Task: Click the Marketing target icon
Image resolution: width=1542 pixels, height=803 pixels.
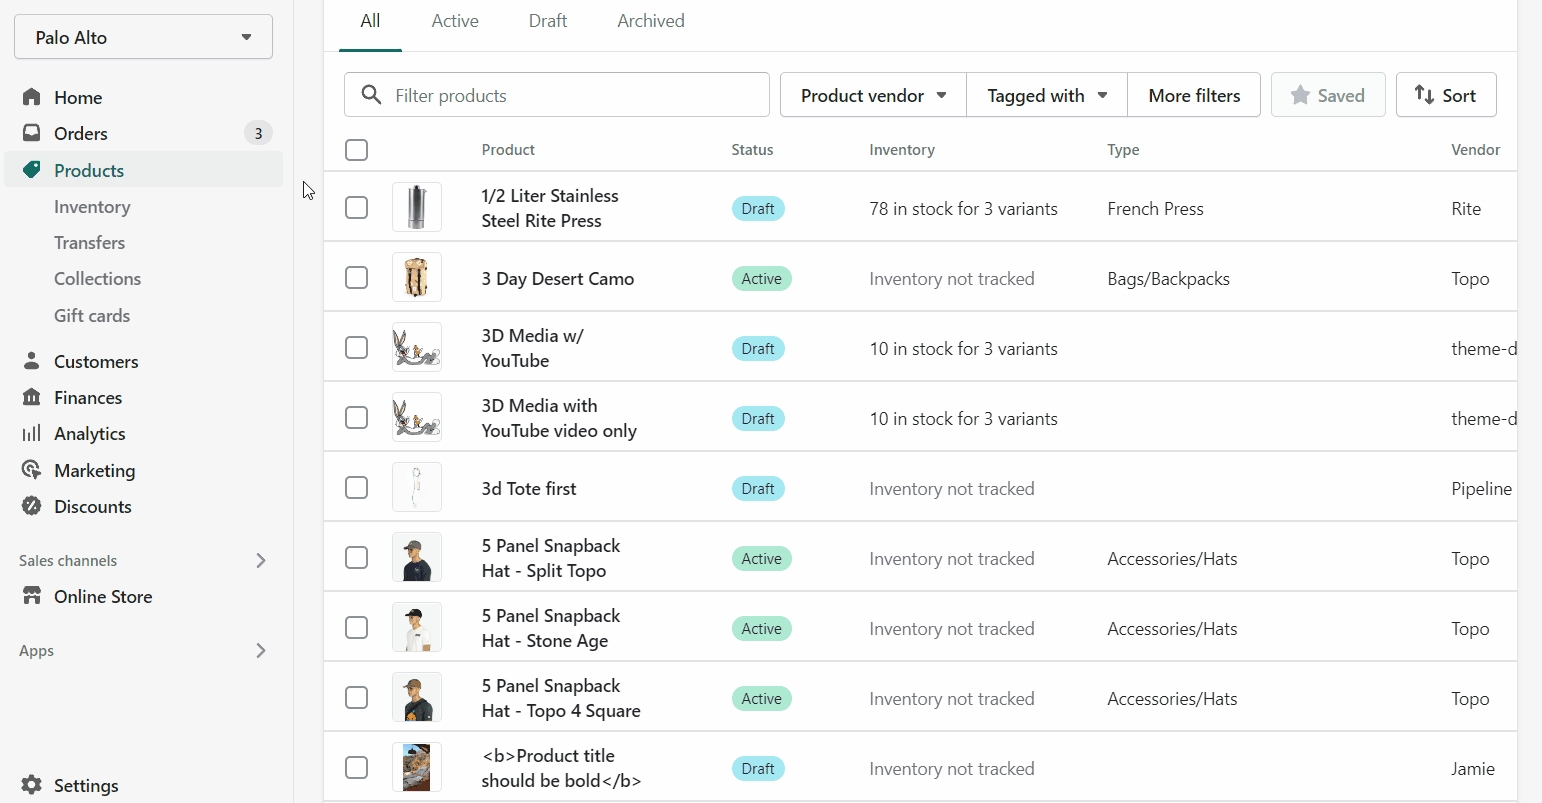Action: click(32, 470)
